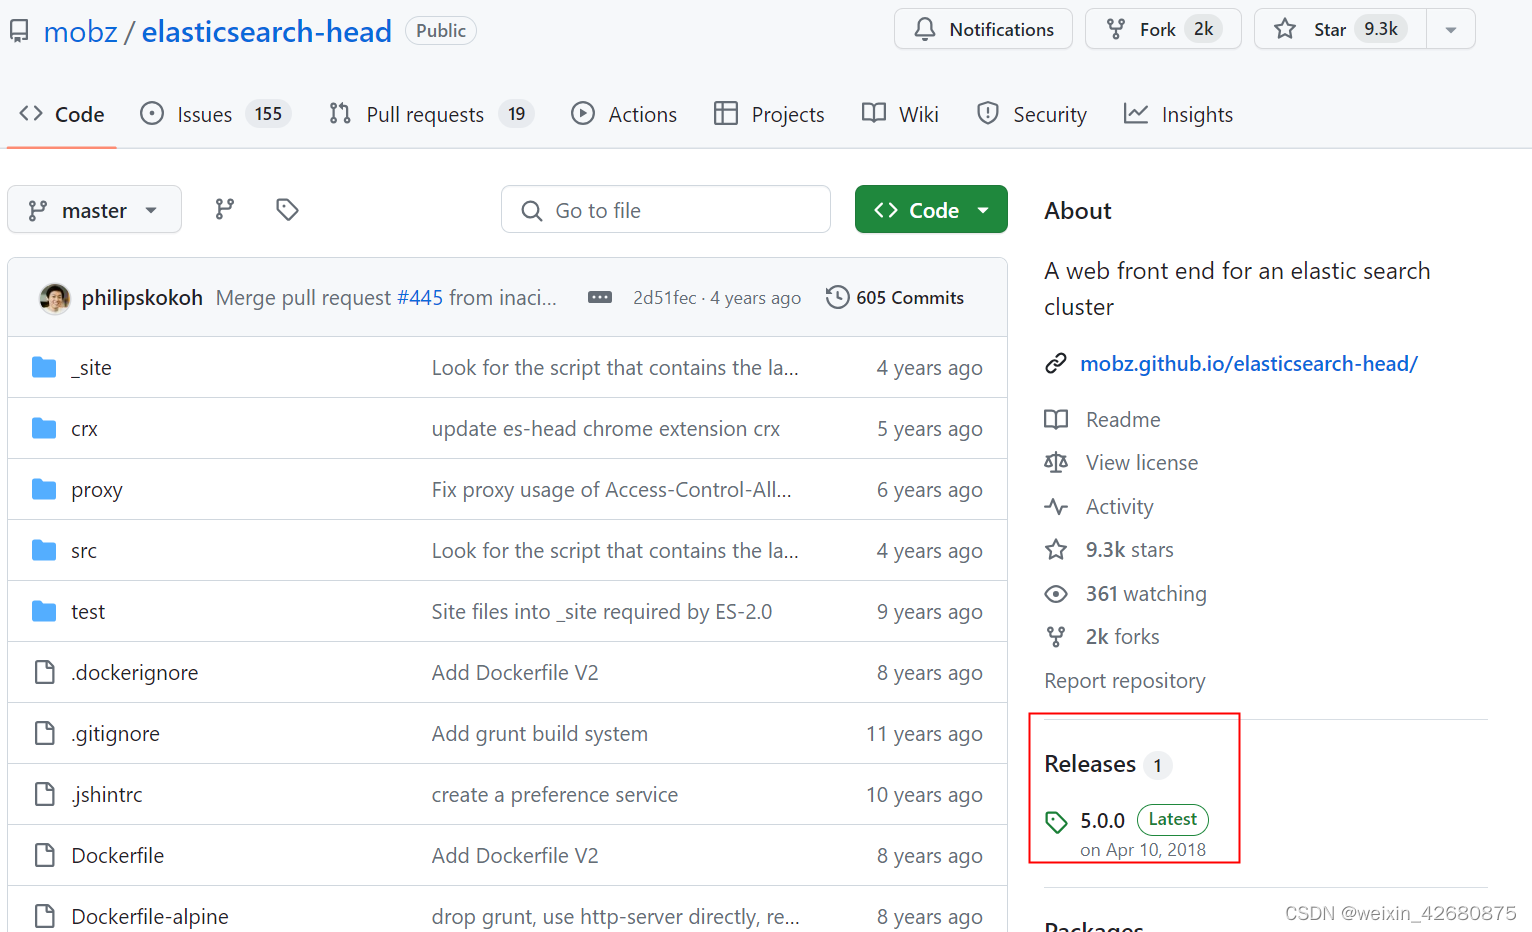Screen dimensions: 1532x932
Task: View the 605 Commits history
Action: point(896,298)
